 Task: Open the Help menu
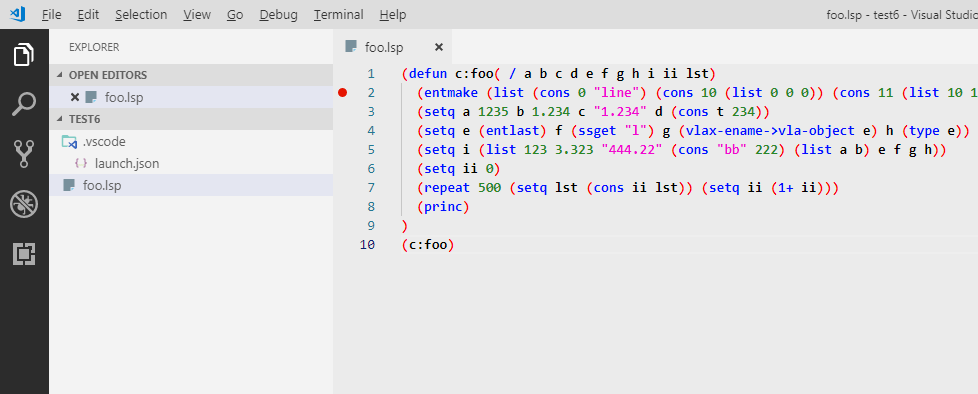pos(393,14)
